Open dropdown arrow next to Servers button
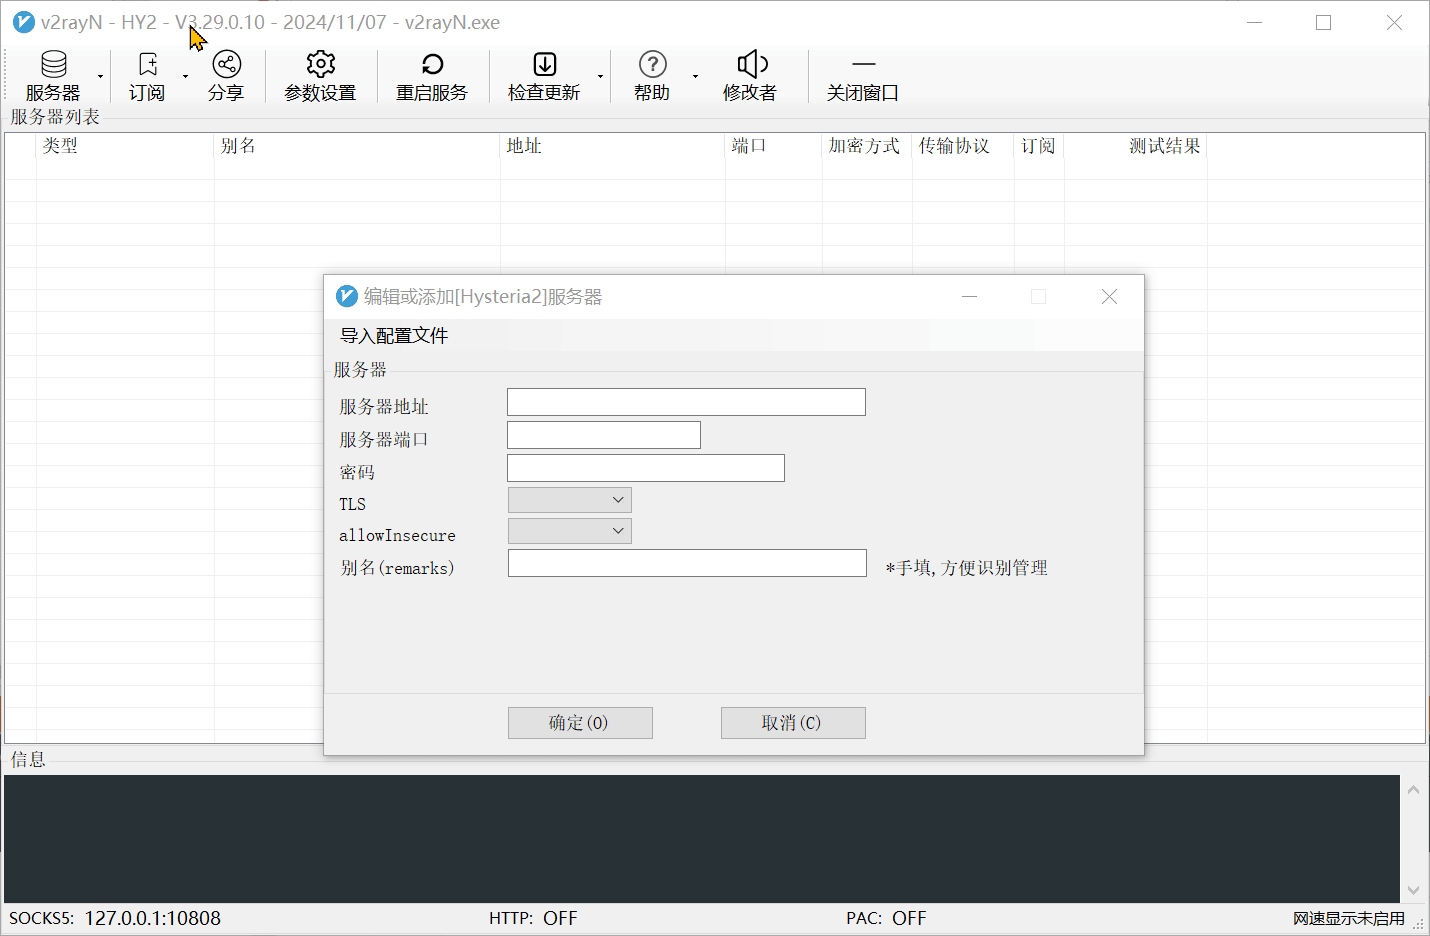Image resolution: width=1430 pixels, height=936 pixels. (x=100, y=77)
